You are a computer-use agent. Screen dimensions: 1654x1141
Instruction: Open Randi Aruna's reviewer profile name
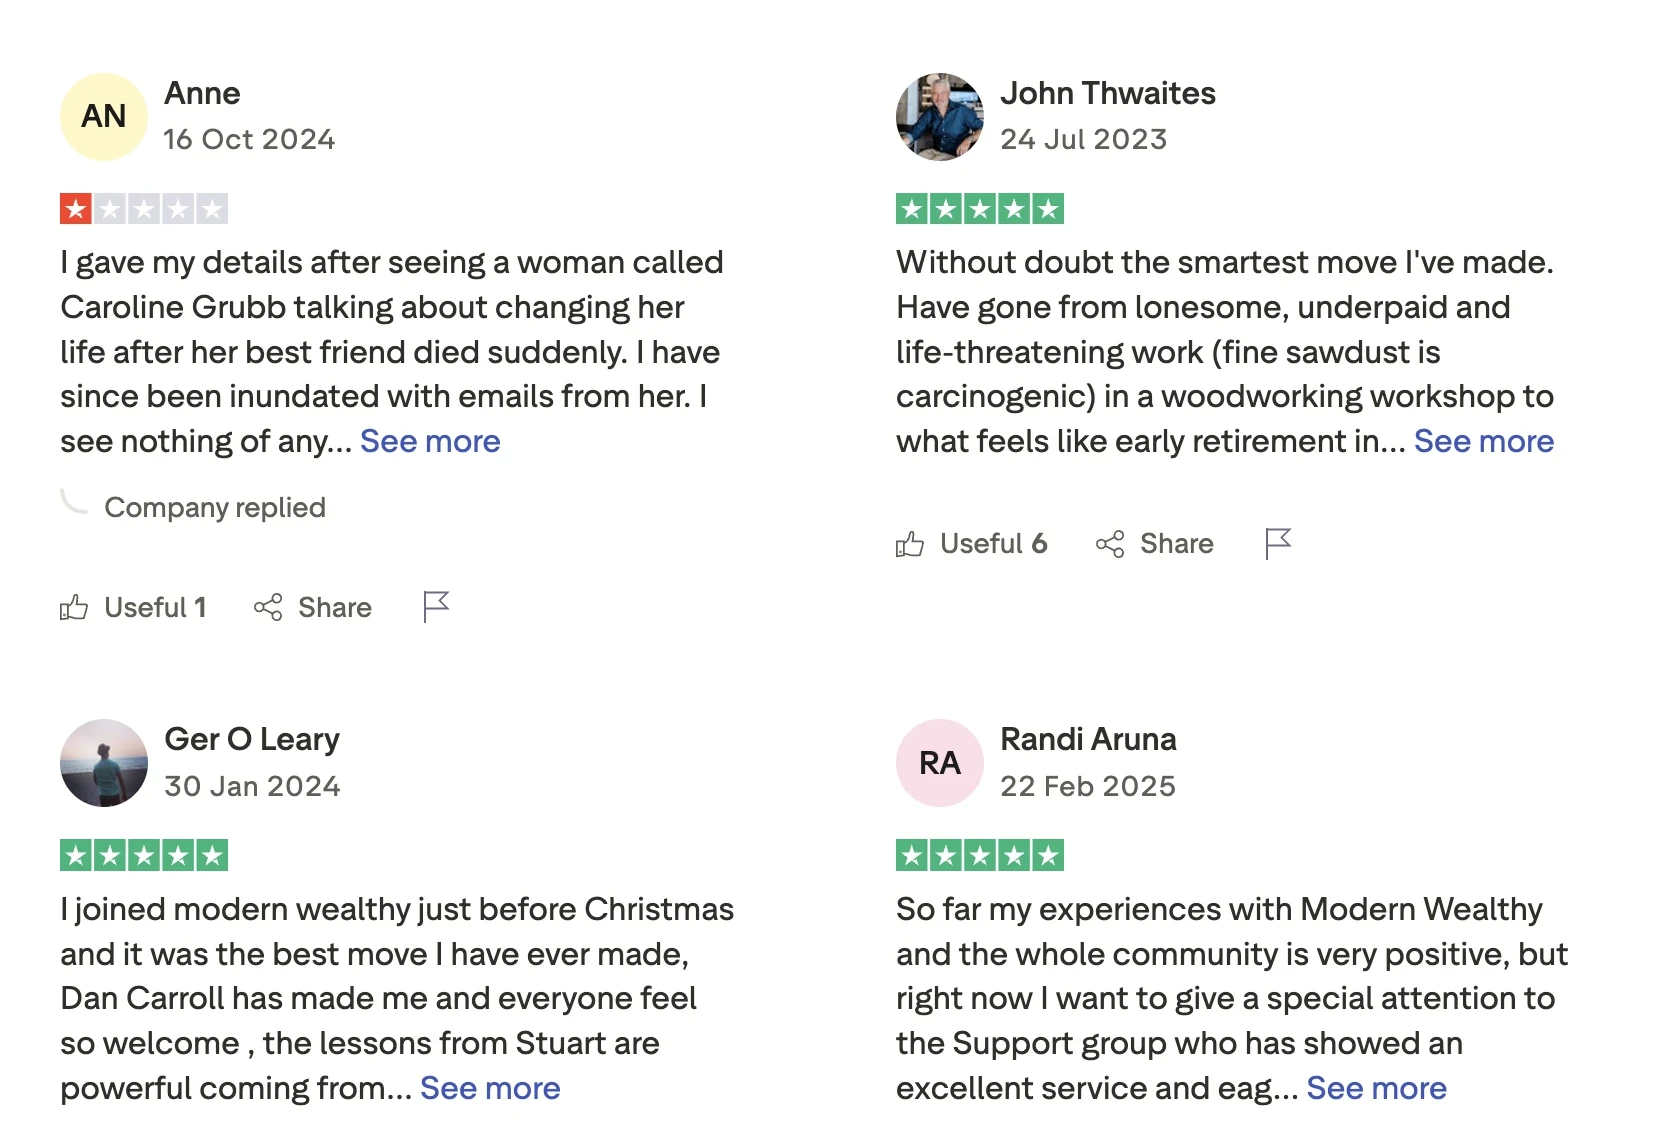[1088, 739]
